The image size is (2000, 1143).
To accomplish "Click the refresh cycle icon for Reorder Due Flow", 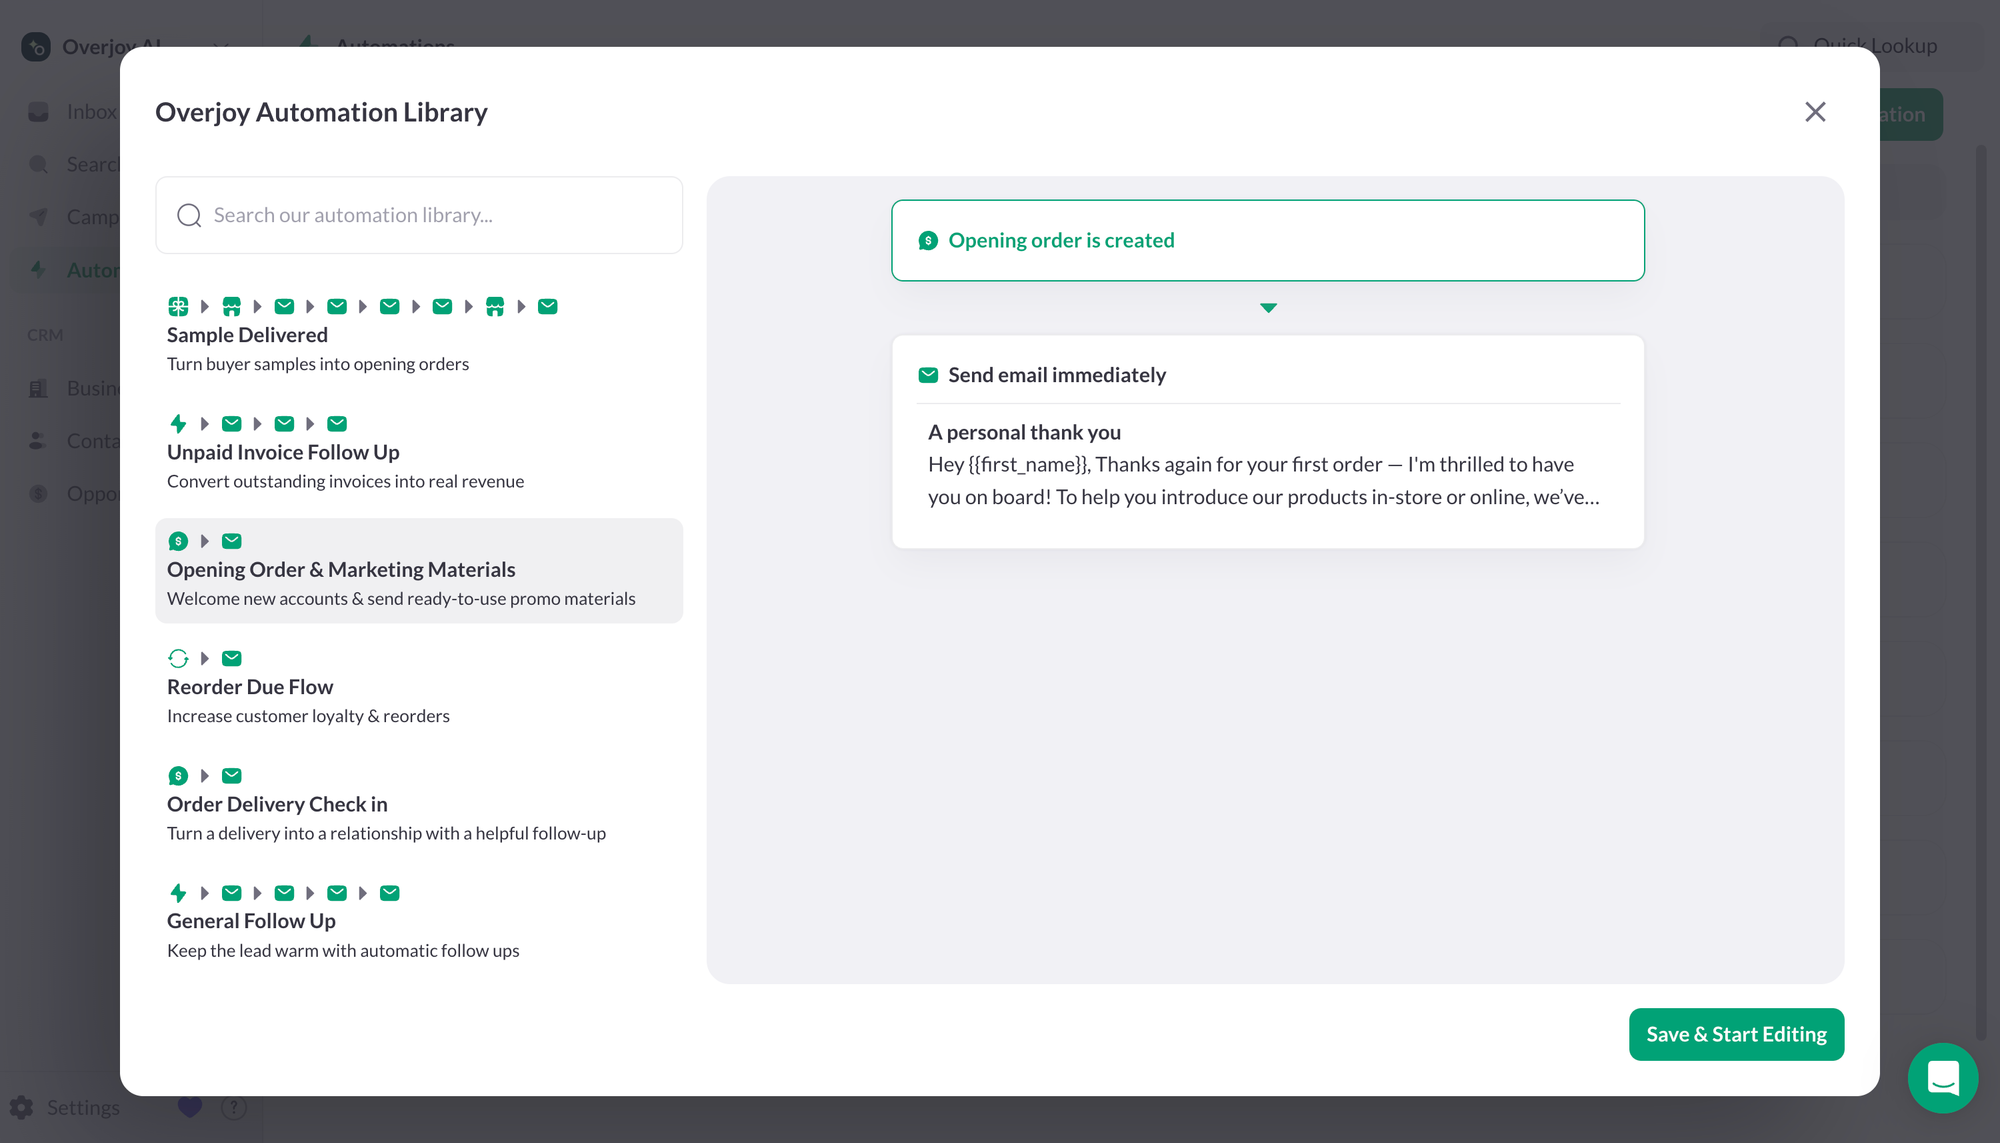I will 178,658.
